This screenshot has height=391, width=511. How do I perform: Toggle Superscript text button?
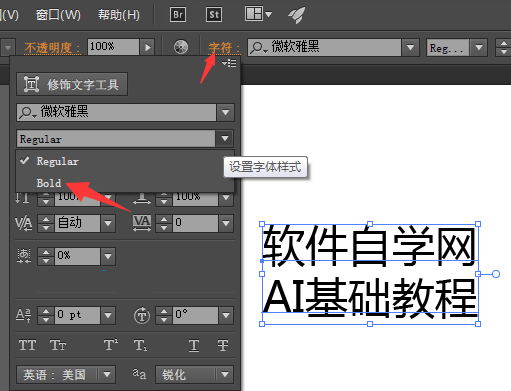111,345
